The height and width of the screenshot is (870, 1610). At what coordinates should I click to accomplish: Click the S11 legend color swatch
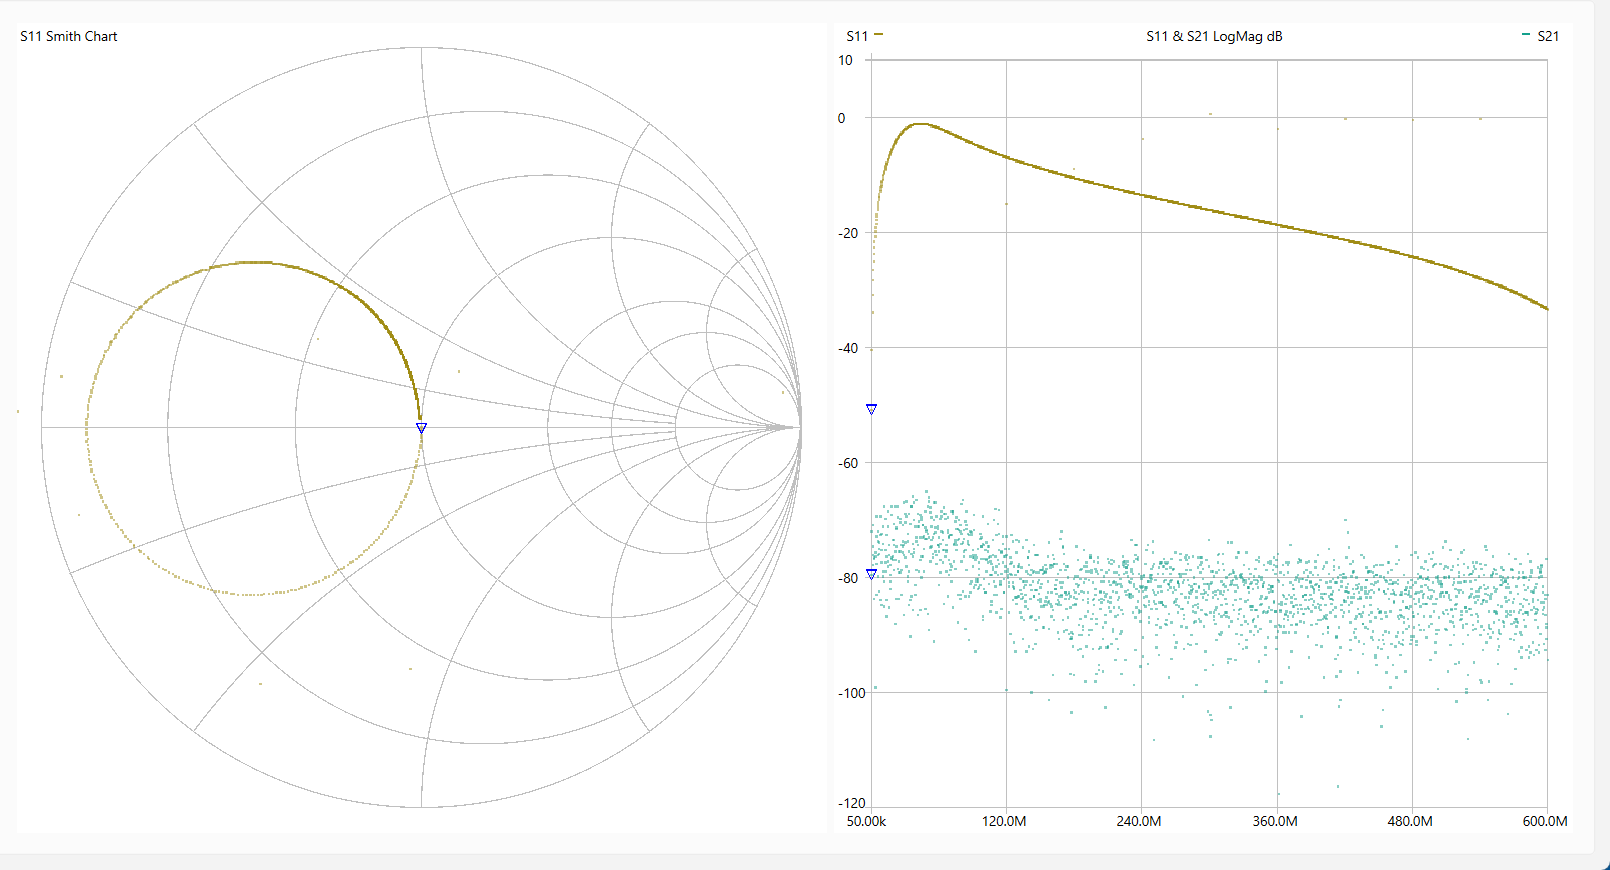coord(878,35)
